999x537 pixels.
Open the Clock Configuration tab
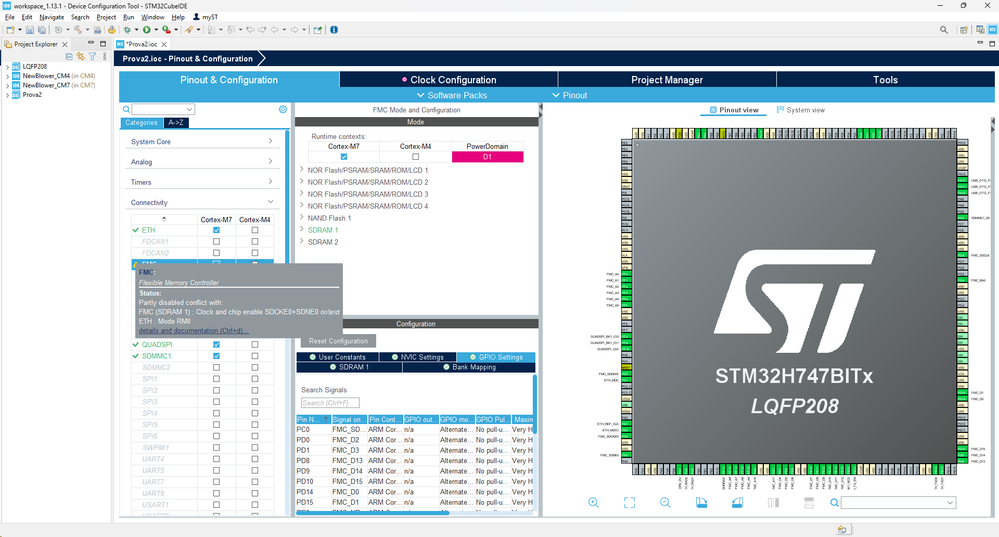coord(449,80)
